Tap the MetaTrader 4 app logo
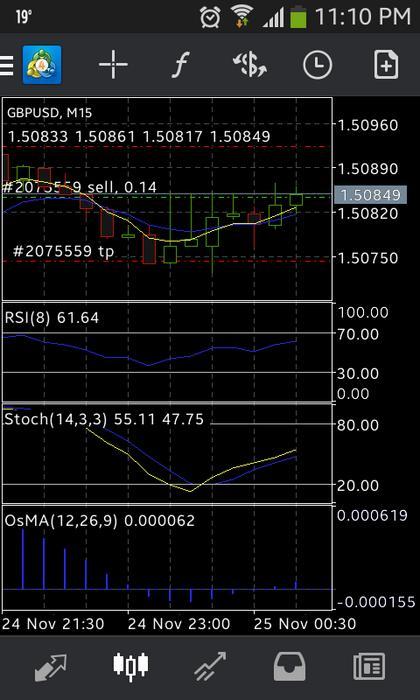The height and width of the screenshot is (700, 420). 42,65
